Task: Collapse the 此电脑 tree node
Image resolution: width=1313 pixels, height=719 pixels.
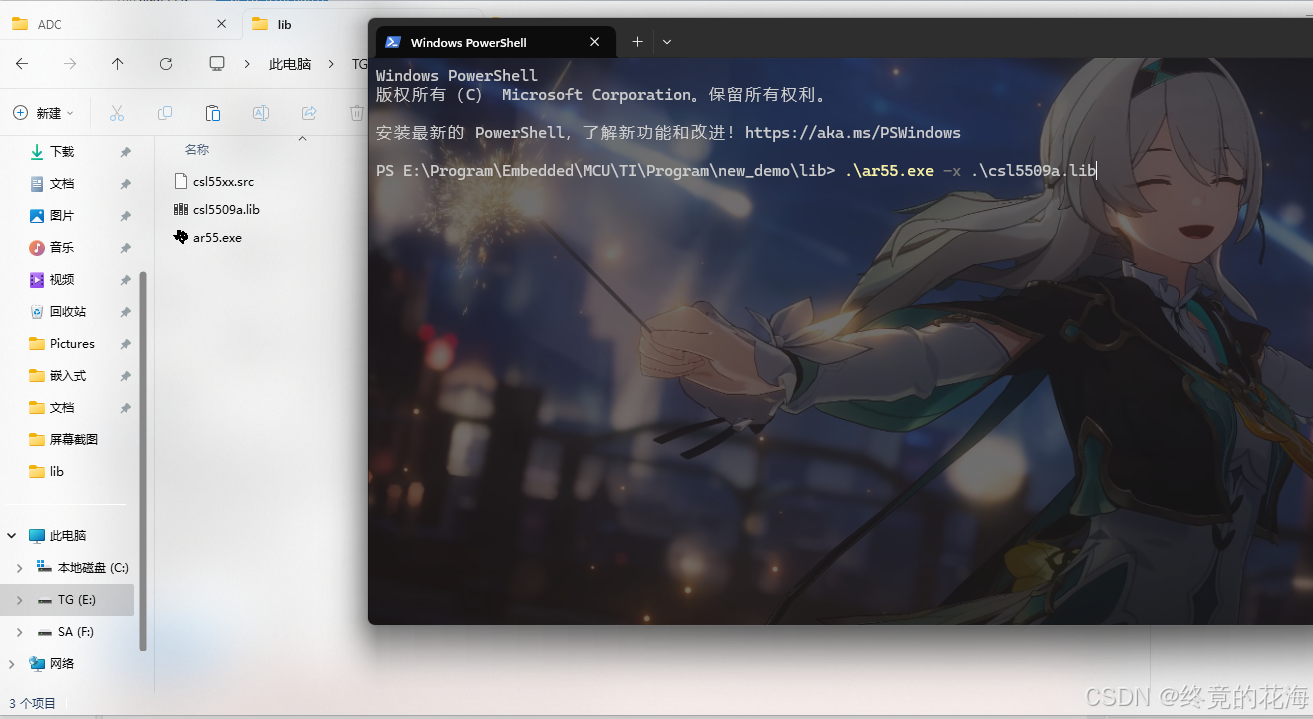Action: [11, 536]
